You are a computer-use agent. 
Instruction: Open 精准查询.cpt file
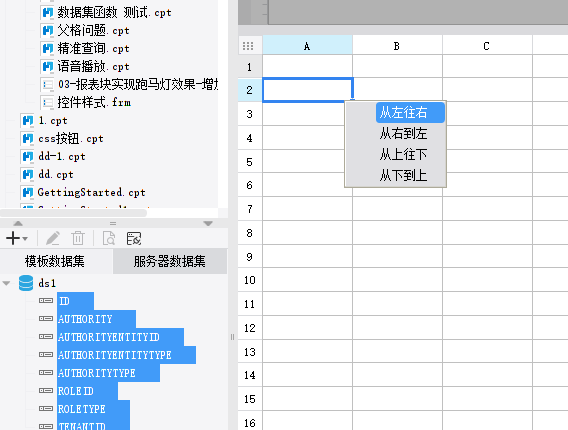[93, 49]
